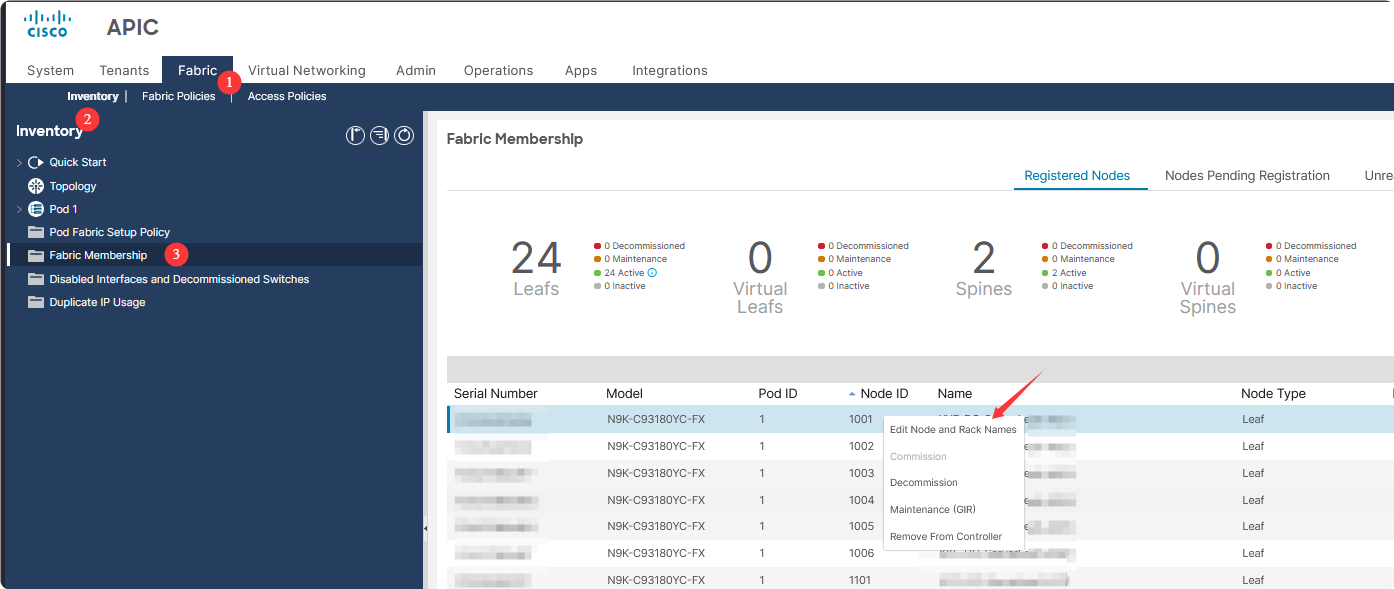Open the Apps tab

581,70
